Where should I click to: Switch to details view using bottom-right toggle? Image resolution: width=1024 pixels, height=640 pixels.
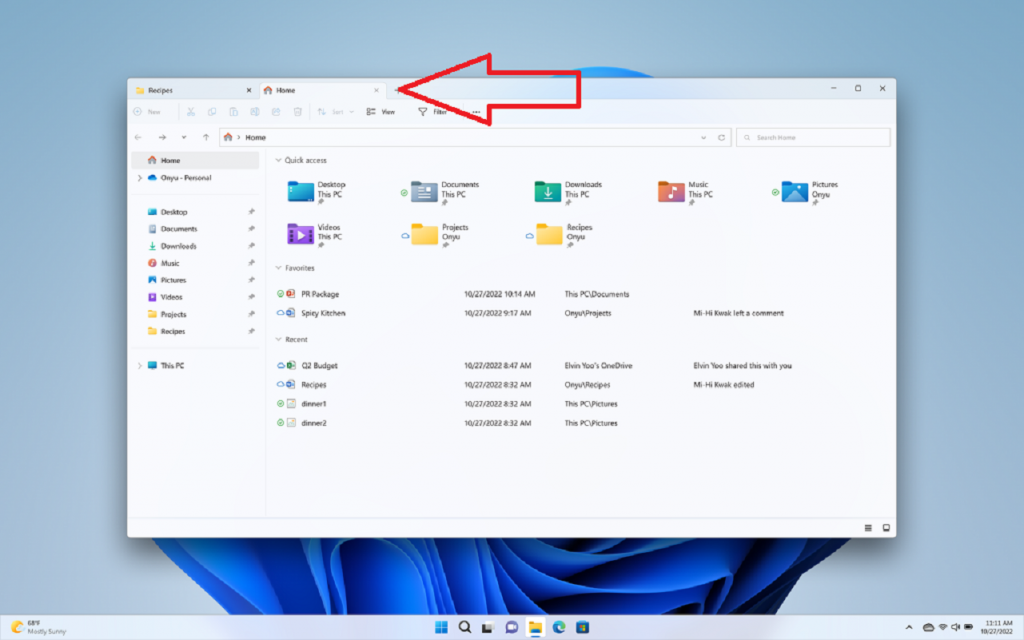tap(868, 527)
